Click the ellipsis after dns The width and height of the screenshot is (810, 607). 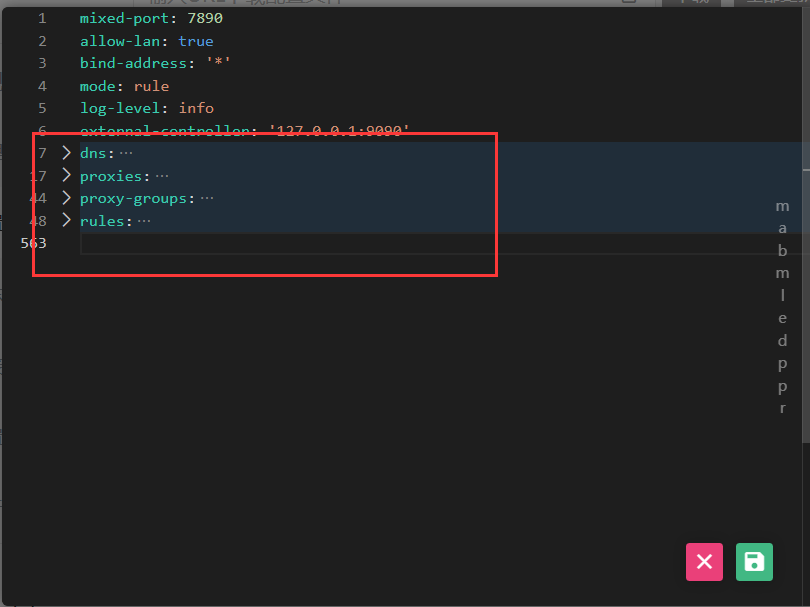126,153
